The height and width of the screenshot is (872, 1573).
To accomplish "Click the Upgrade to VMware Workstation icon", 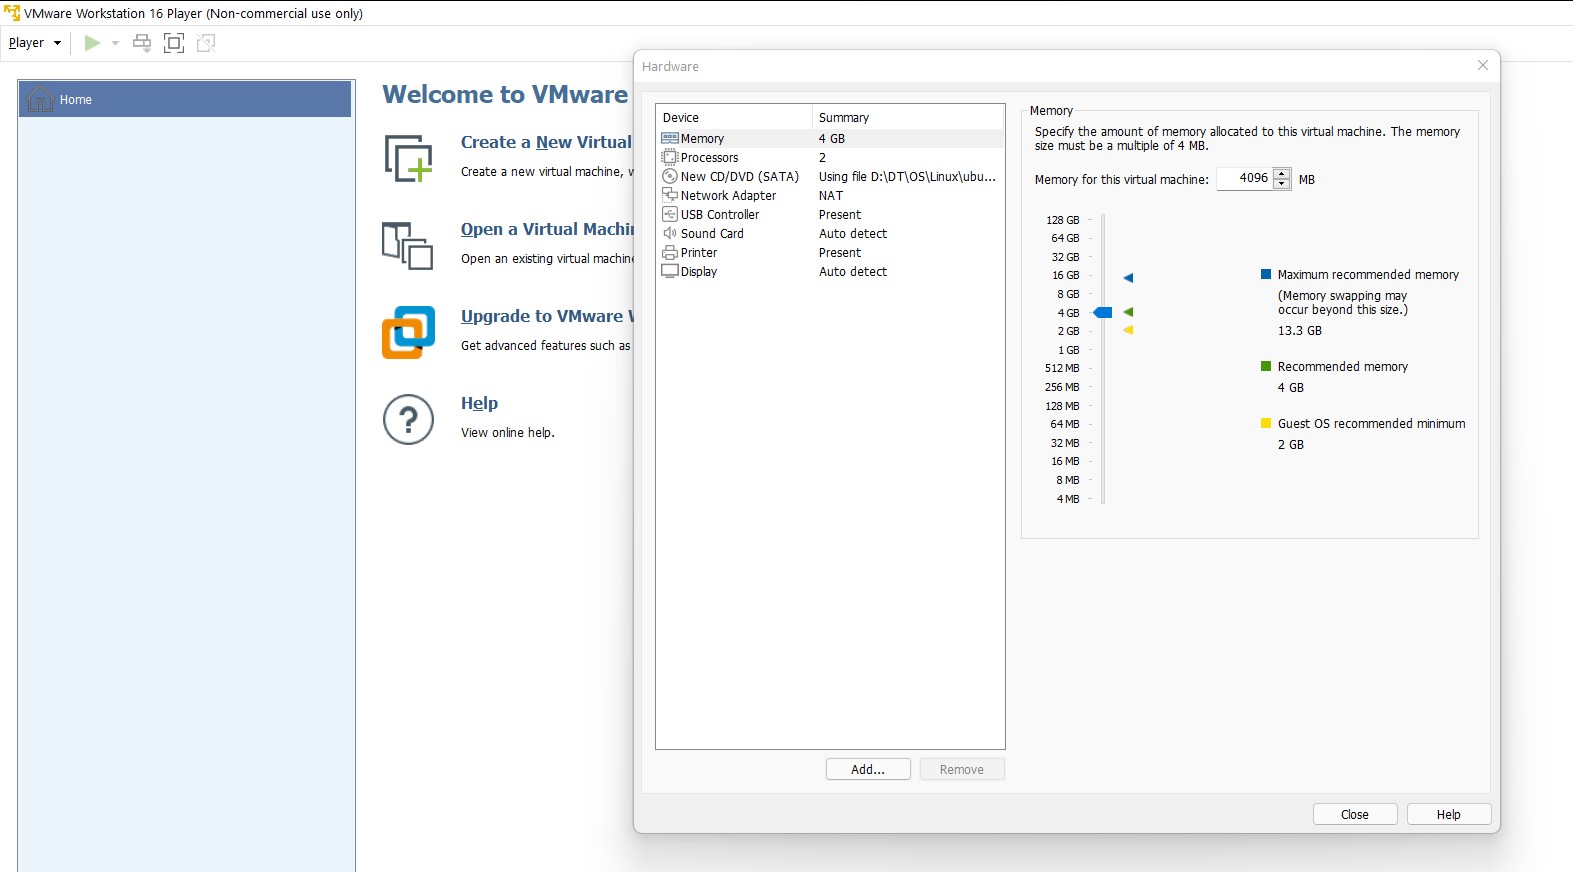I will click(408, 332).
